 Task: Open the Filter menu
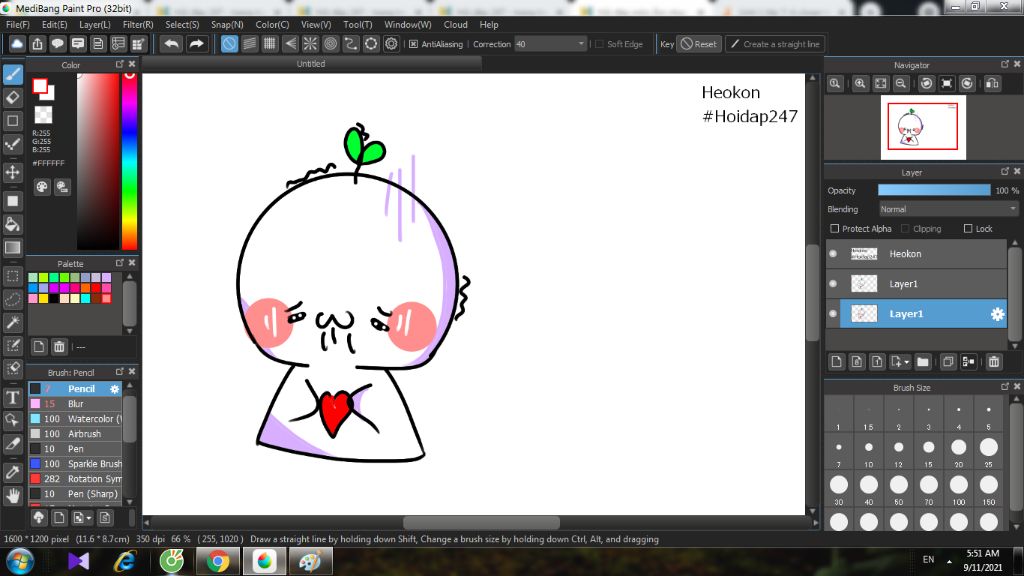click(138, 24)
